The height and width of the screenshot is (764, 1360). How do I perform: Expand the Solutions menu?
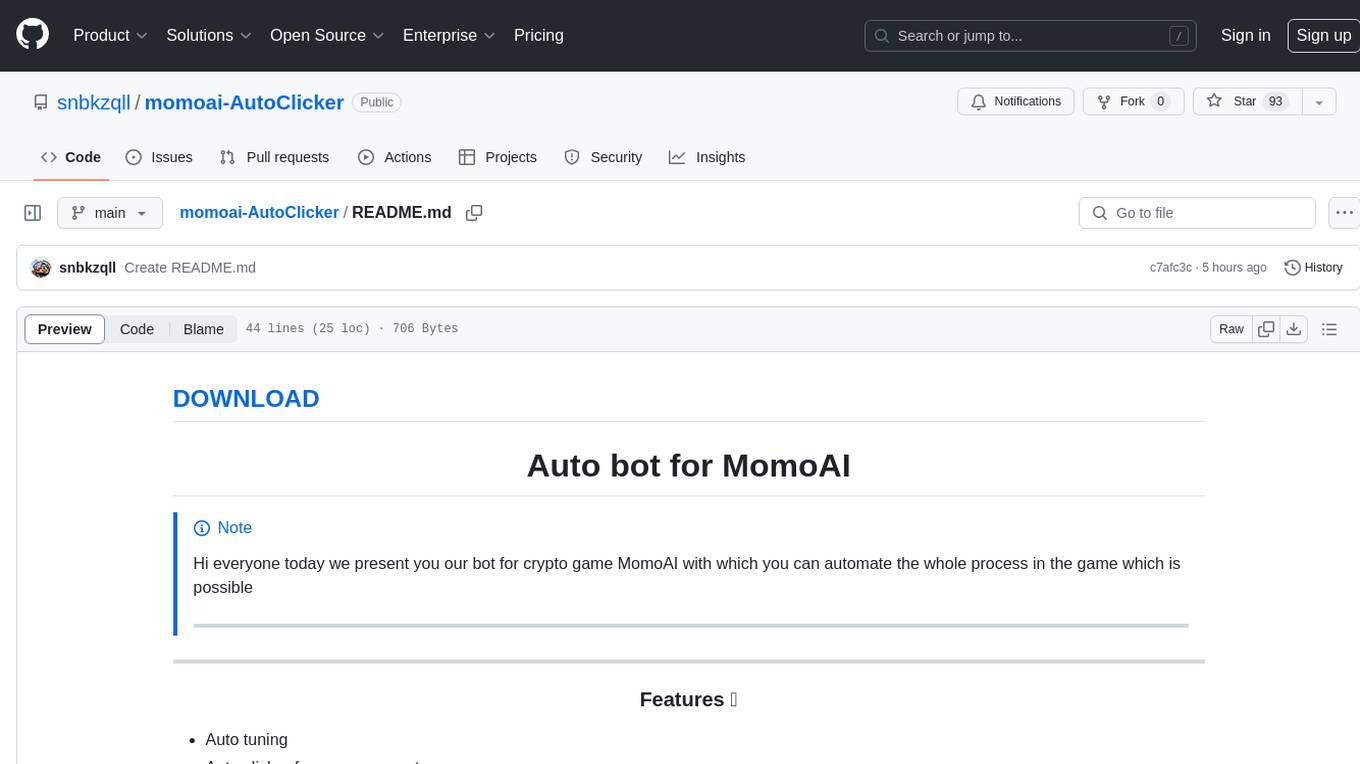click(209, 35)
